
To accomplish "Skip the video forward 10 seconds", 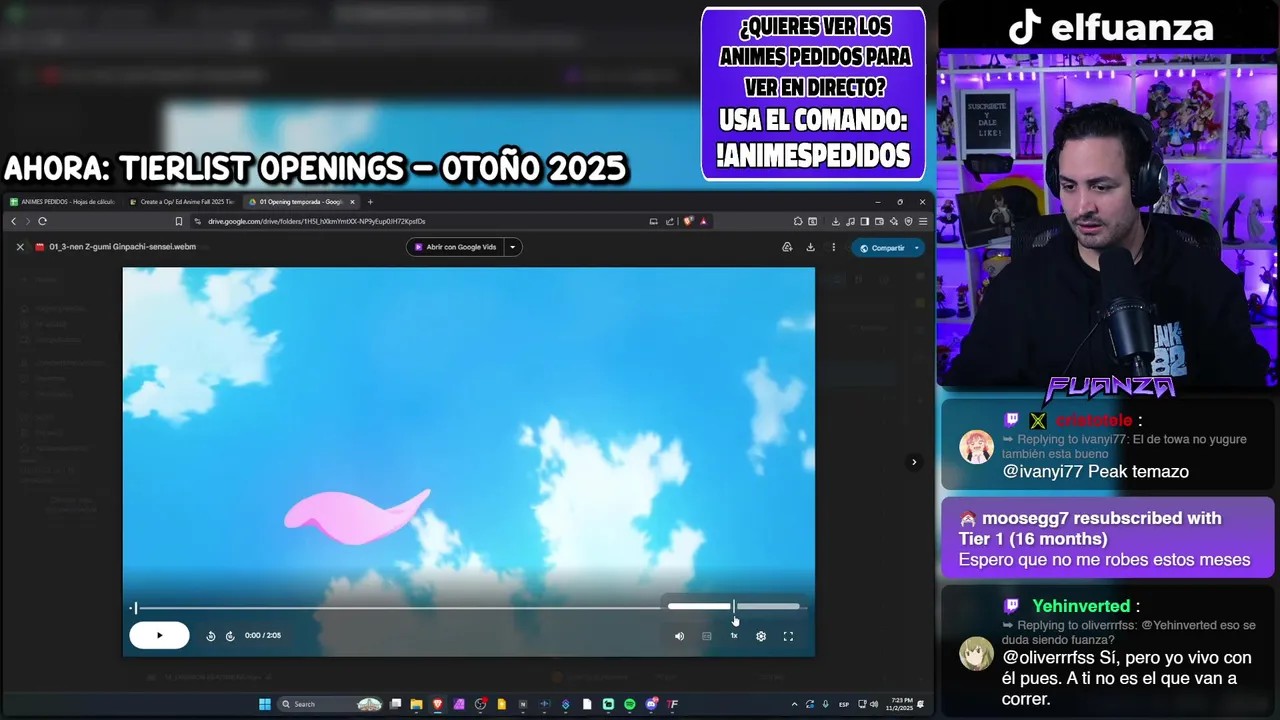I will (230, 636).
